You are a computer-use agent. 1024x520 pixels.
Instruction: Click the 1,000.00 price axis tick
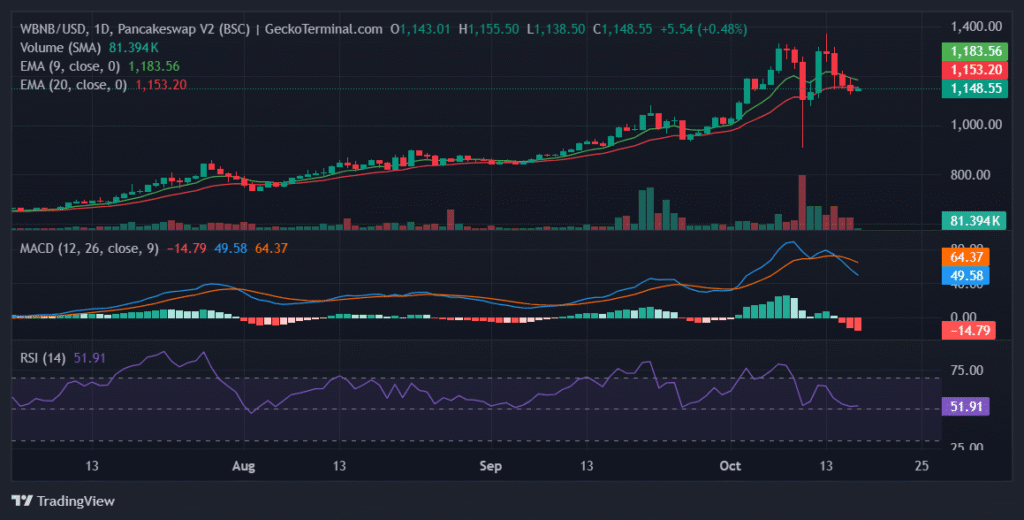tap(976, 125)
